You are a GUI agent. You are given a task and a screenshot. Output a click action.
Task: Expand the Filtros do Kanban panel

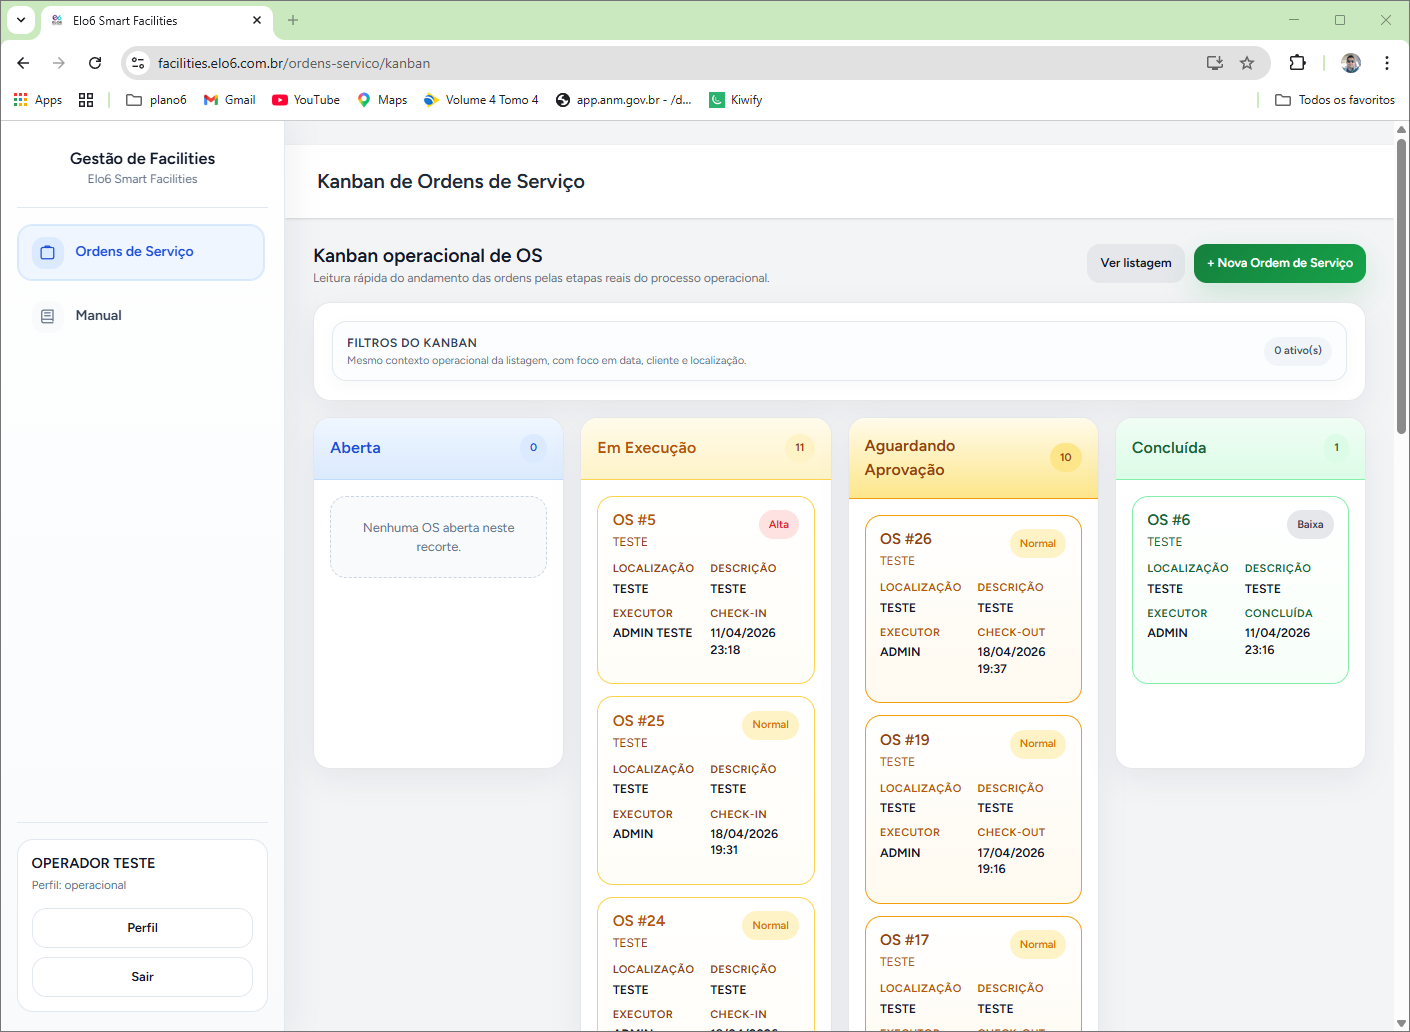tap(839, 351)
